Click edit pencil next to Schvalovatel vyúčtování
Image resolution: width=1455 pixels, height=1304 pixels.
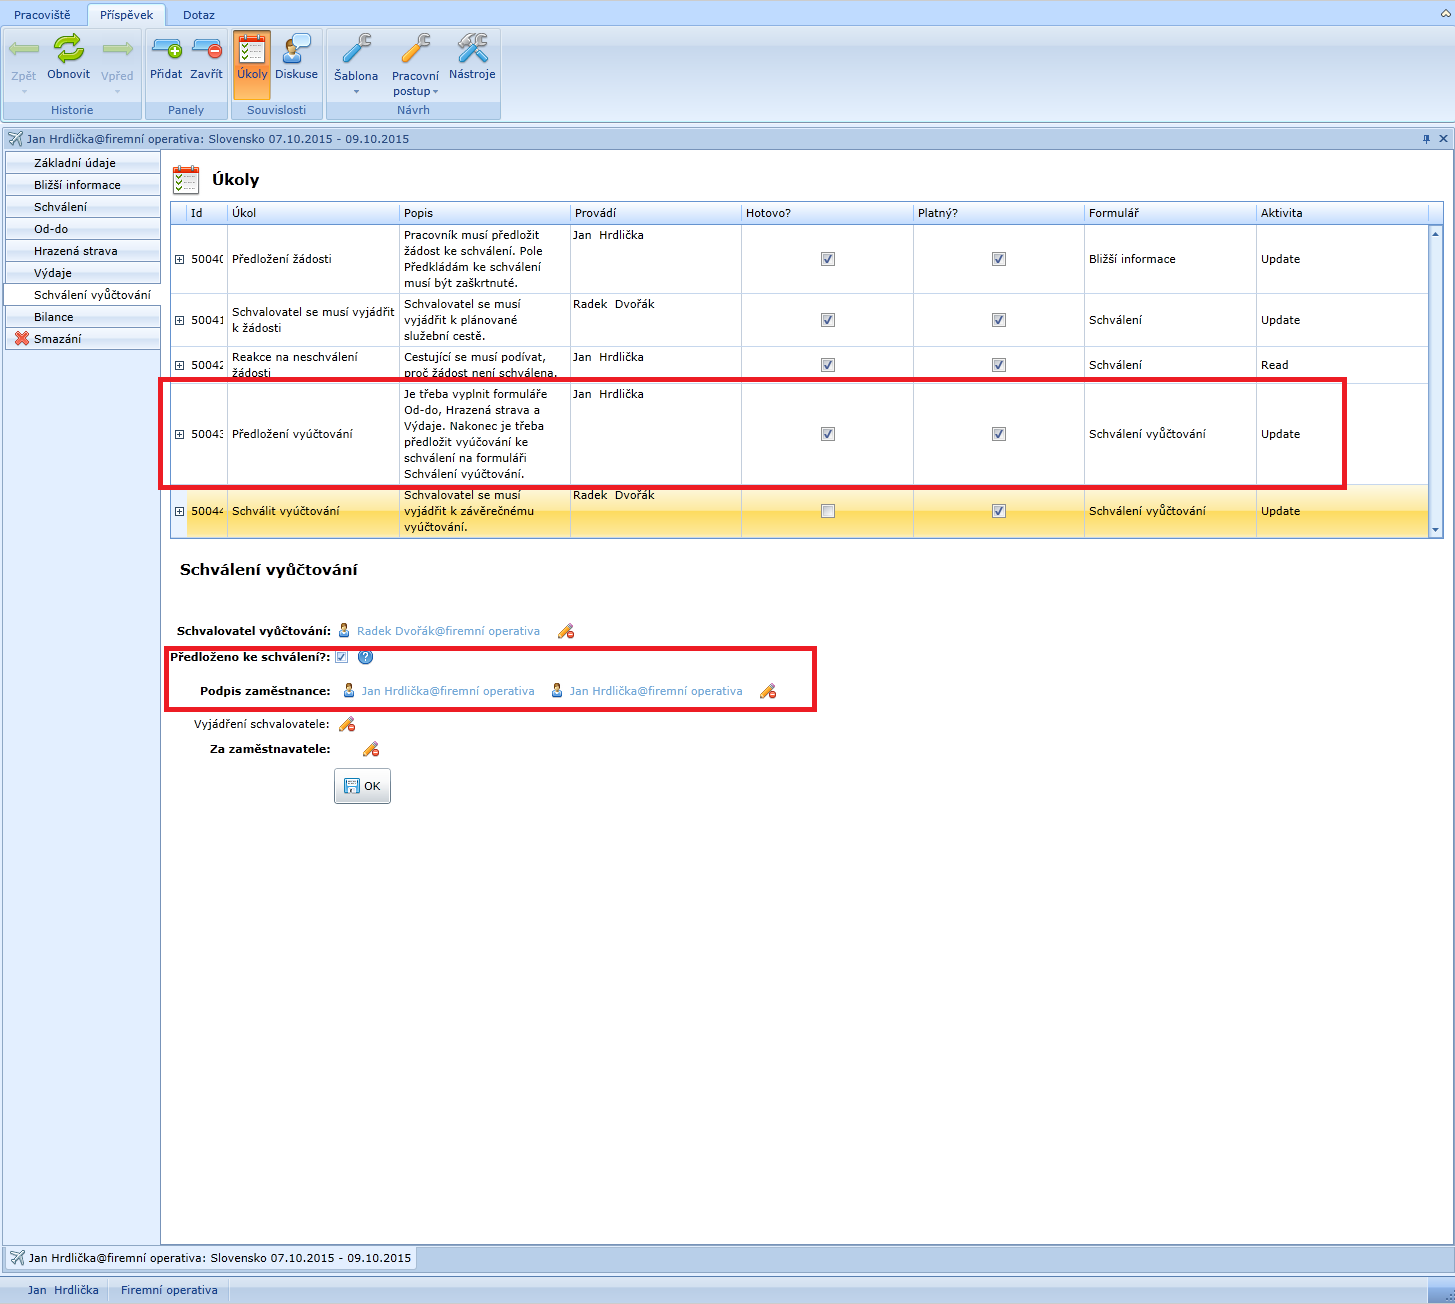[x=566, y=631]
